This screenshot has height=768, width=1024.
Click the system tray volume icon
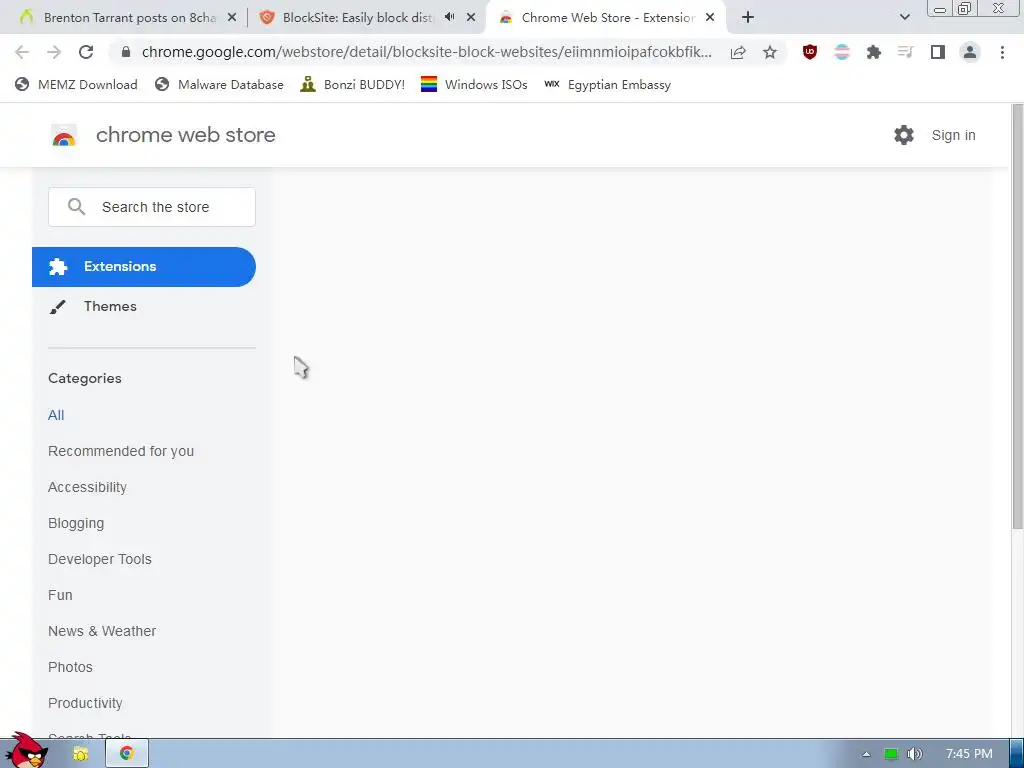click(x=915, y=754)
